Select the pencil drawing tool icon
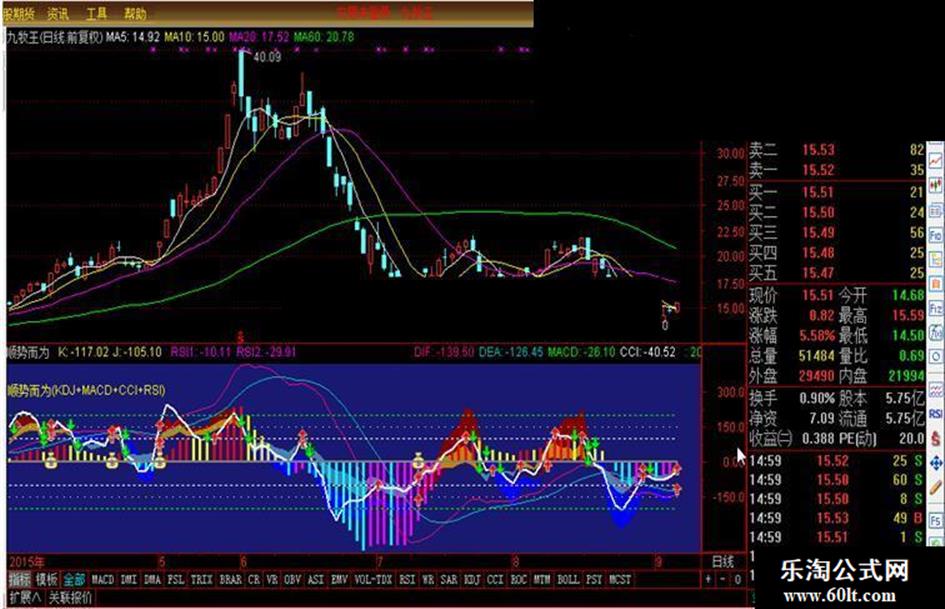The height and width of the screenshot is (609, 945). coord(935,487)
